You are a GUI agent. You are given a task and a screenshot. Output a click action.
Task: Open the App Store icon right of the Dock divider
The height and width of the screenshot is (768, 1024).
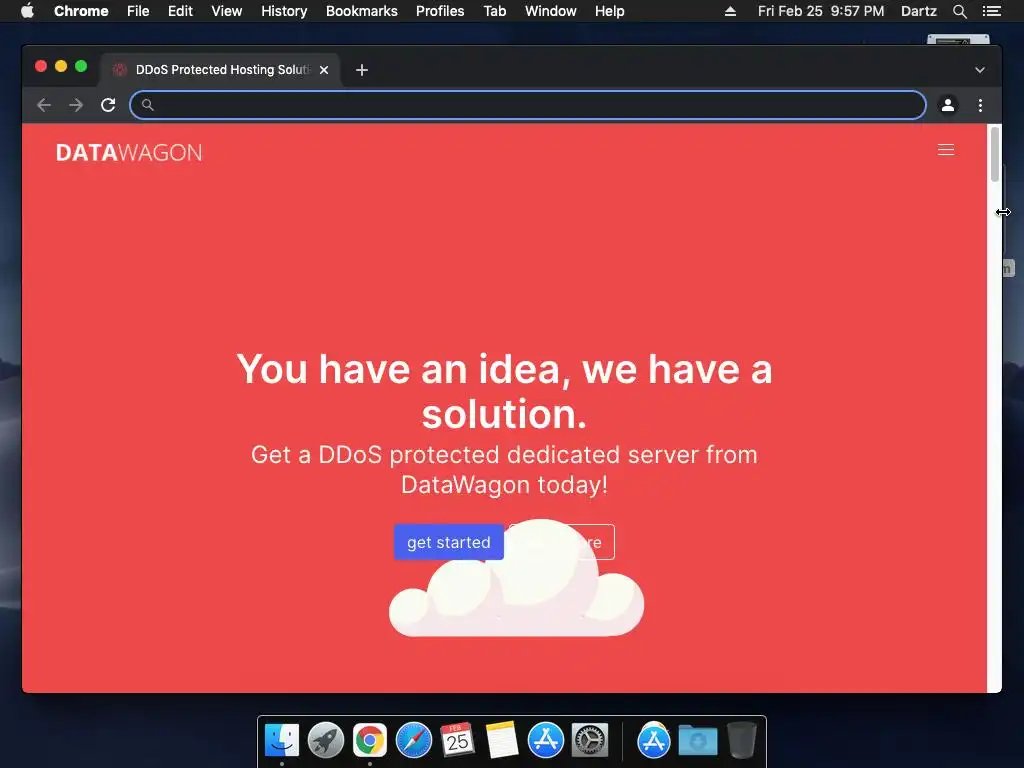654,741
